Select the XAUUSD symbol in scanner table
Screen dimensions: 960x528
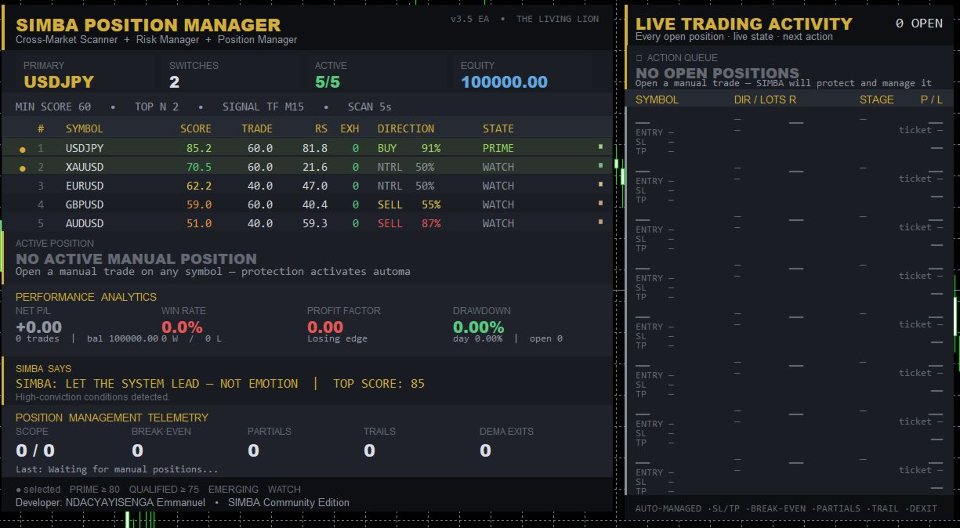pos(84,167)
